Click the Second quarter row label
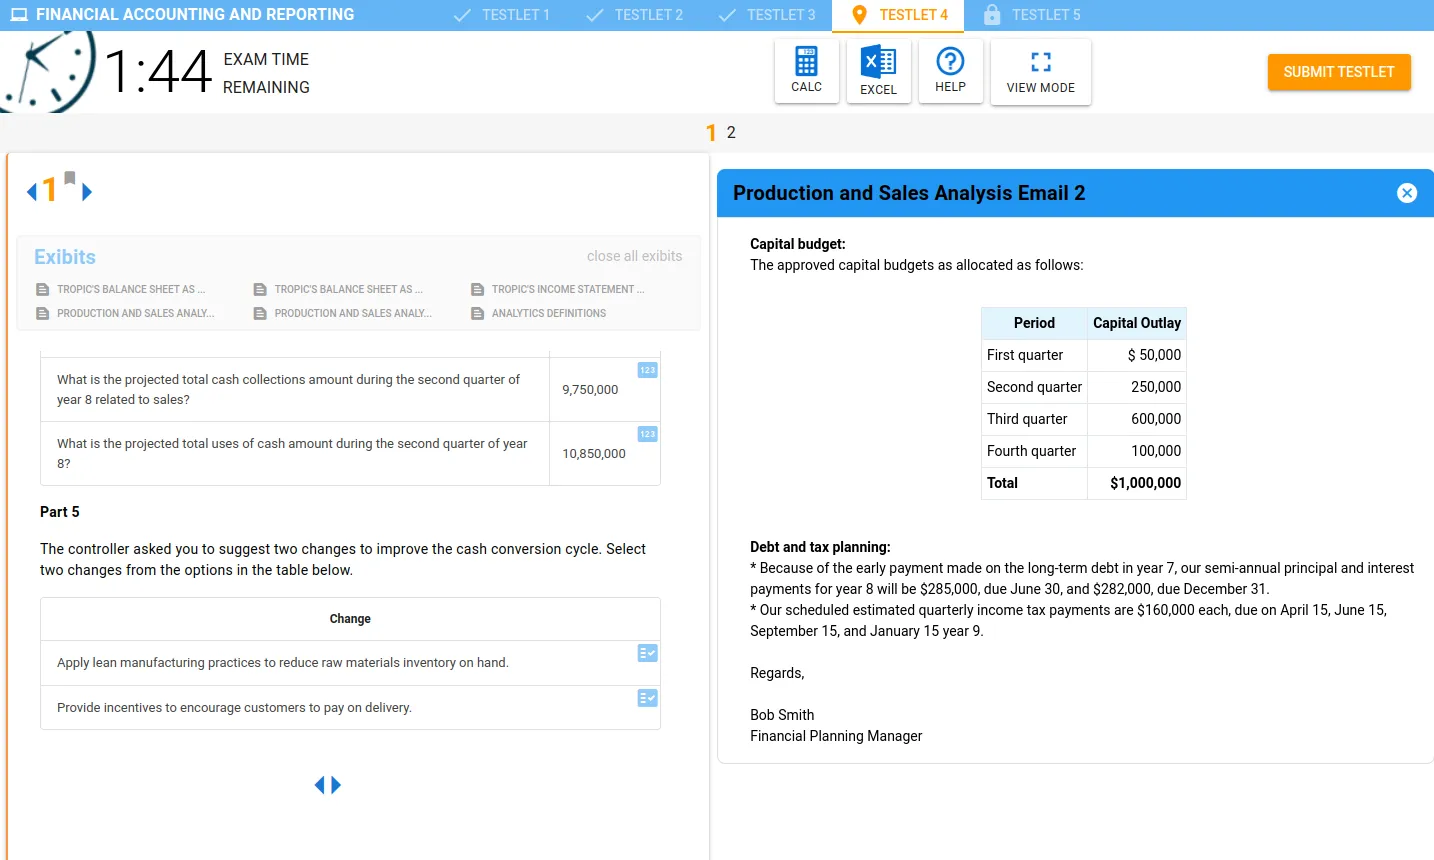1434x860 pixels. pyautogui.click(x=1034, y=387)
